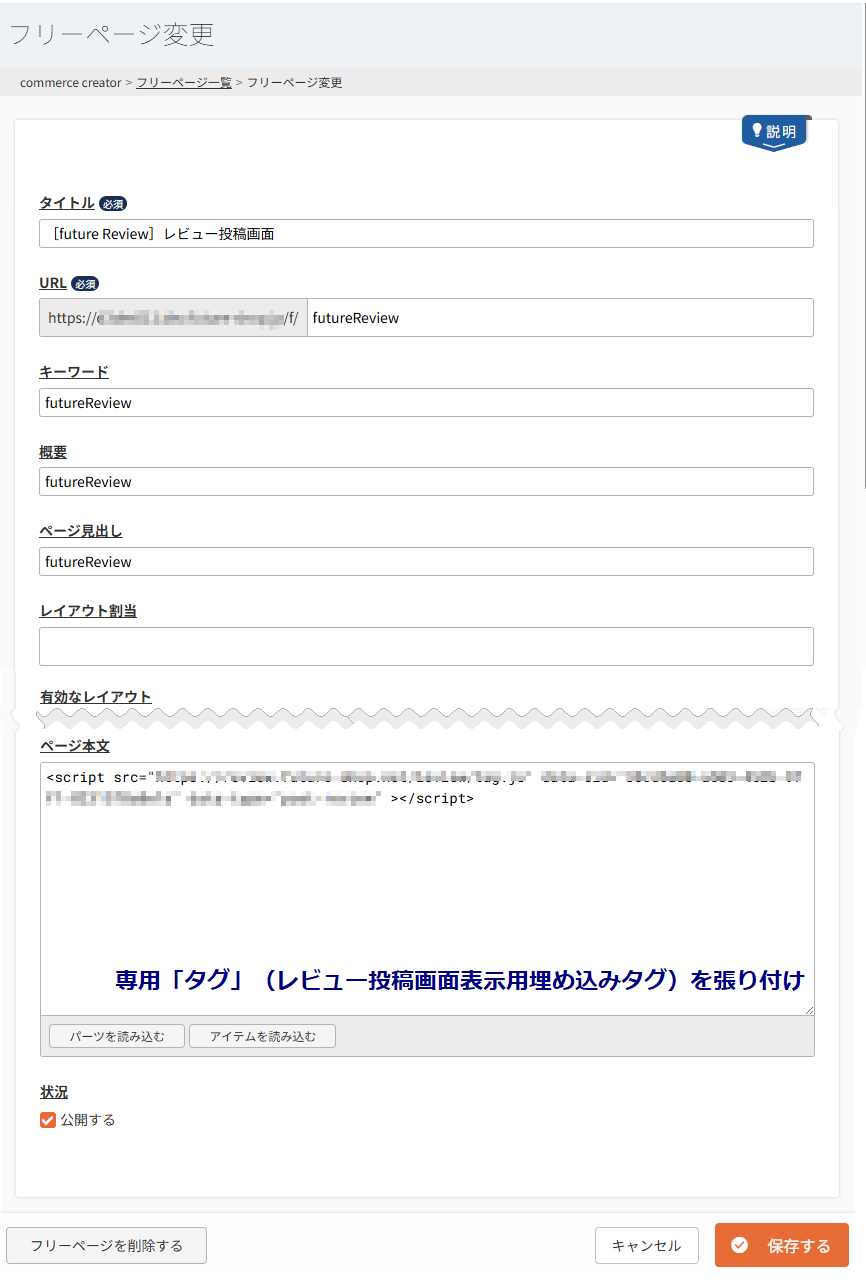Click the パーツを読み込む button
The width and height of the screenshot is (866, 1287).
(x=116, y=1036)
